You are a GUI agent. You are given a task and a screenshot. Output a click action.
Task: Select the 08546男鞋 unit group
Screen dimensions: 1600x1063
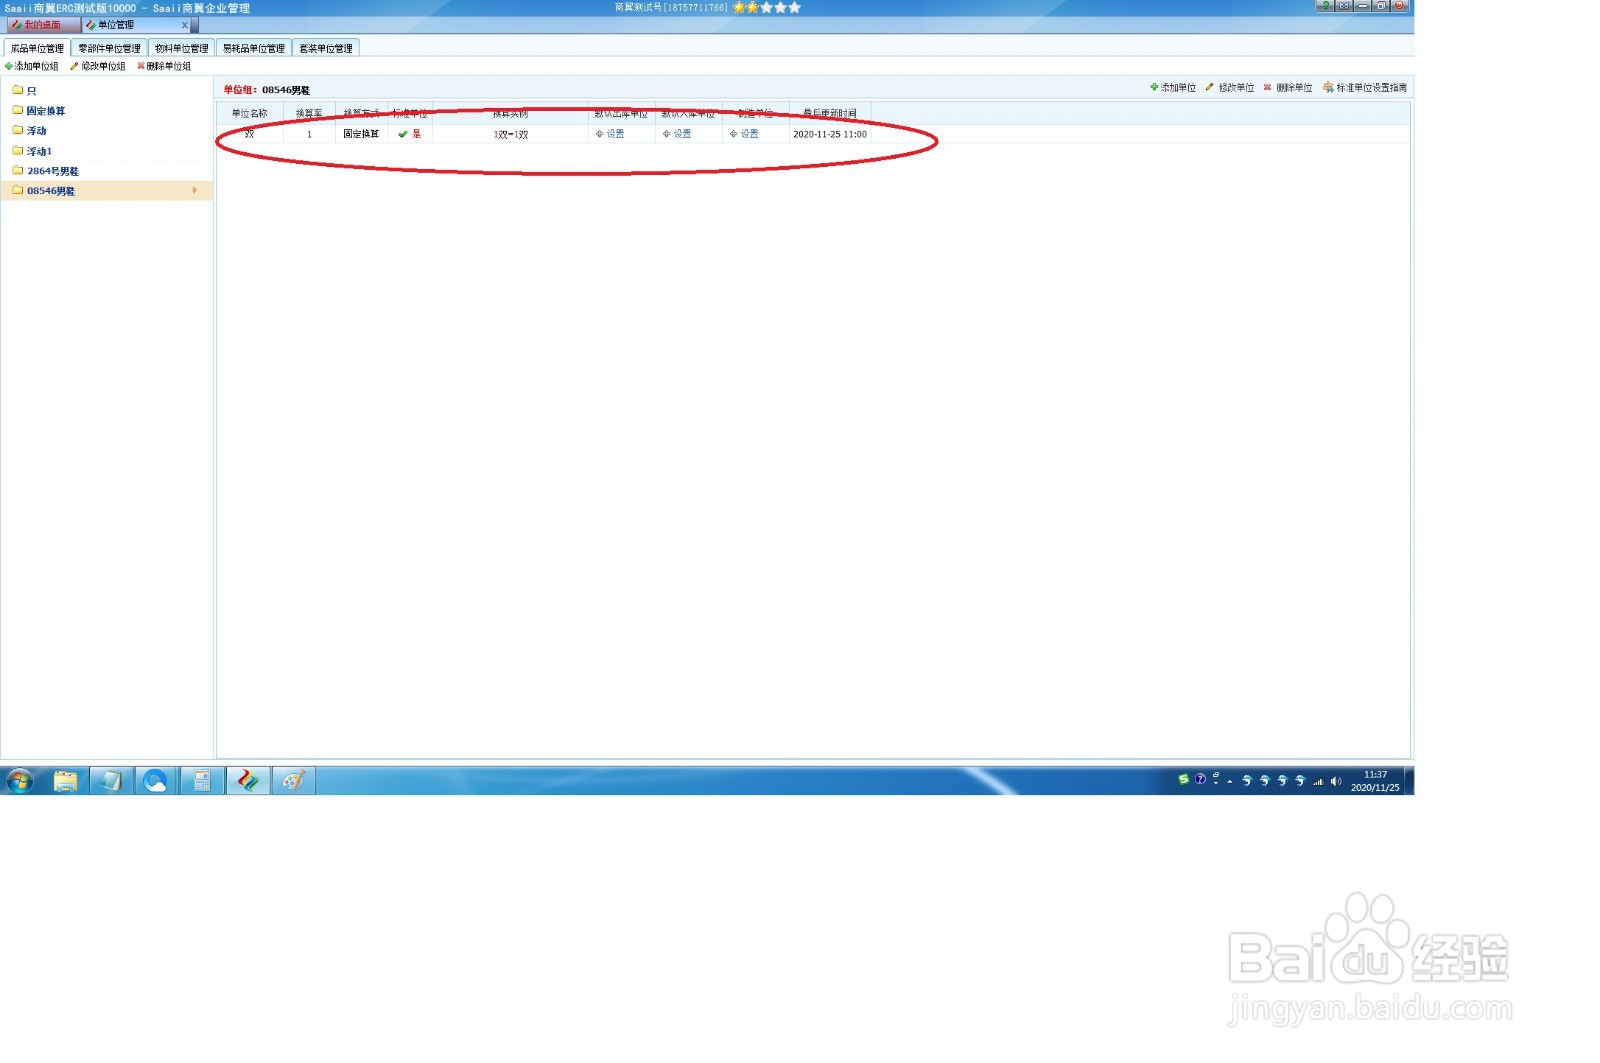106,191
